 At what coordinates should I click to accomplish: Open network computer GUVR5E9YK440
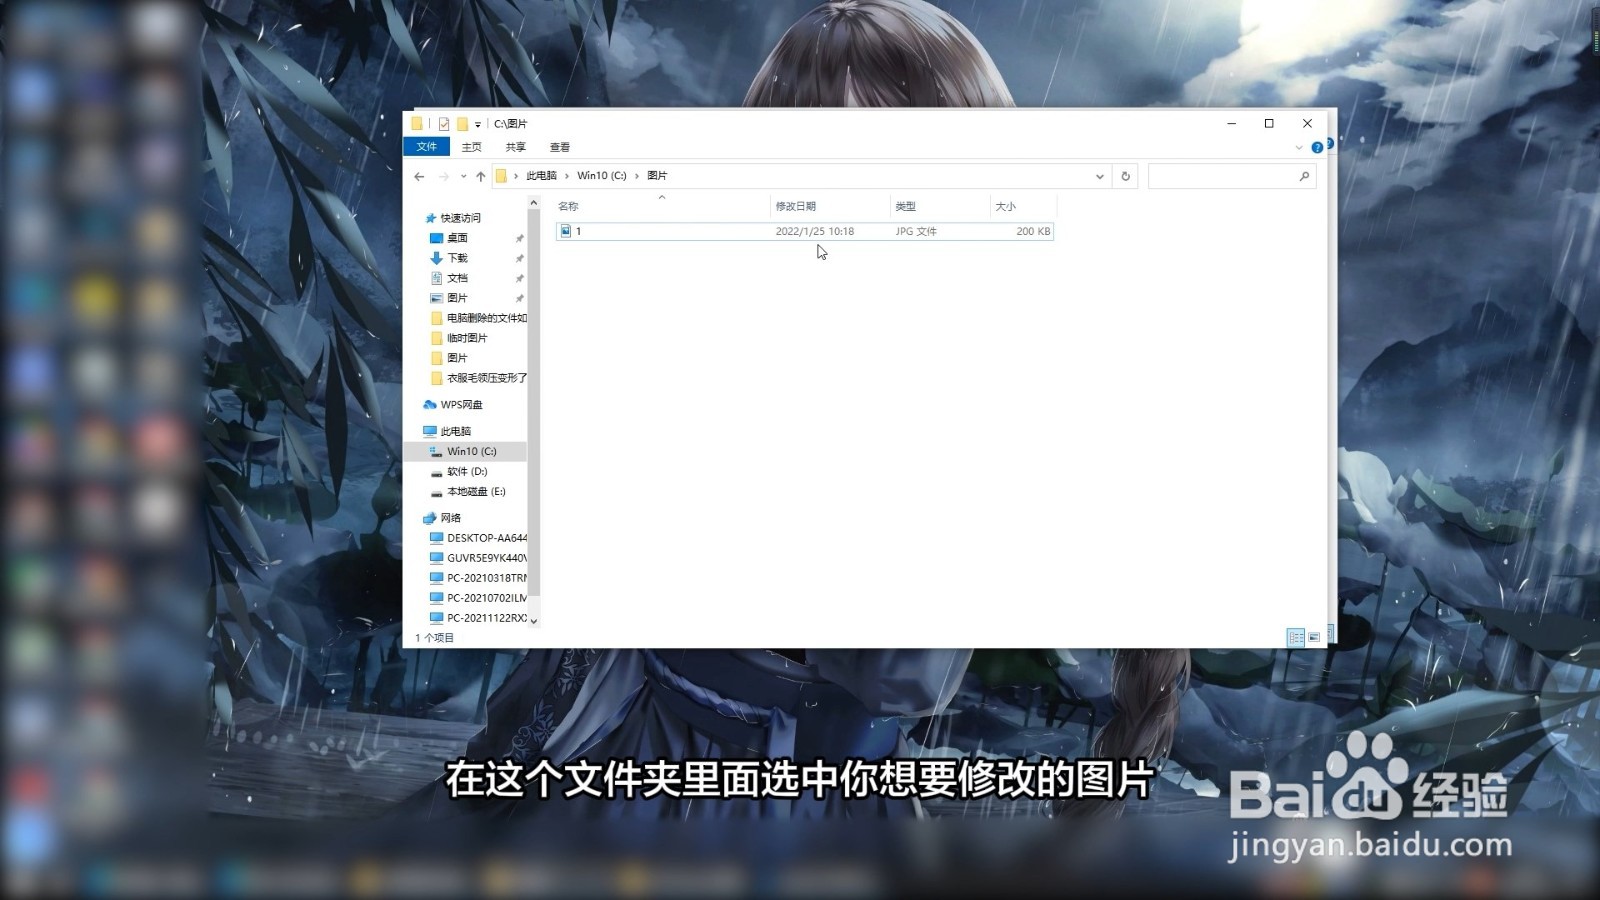(x=486, y=558)
